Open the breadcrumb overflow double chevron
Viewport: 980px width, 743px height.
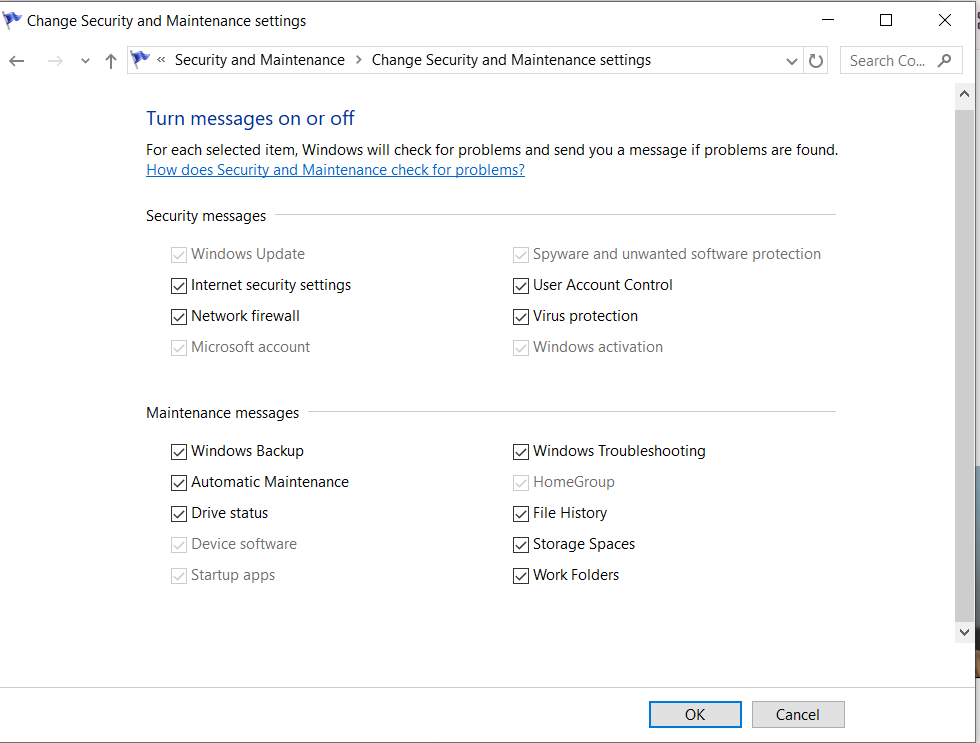coord(161,60)
